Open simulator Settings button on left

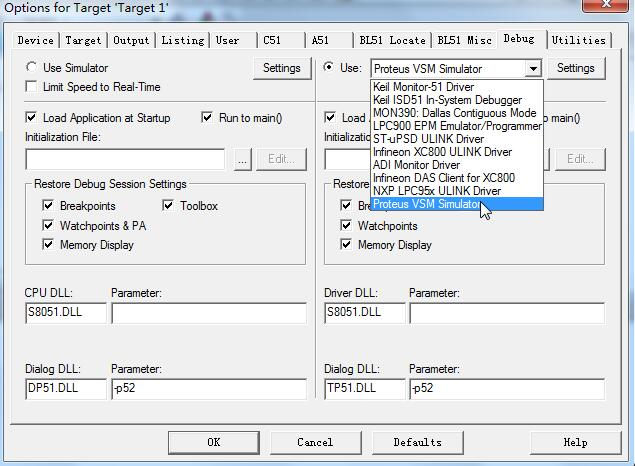click(282, 68)
